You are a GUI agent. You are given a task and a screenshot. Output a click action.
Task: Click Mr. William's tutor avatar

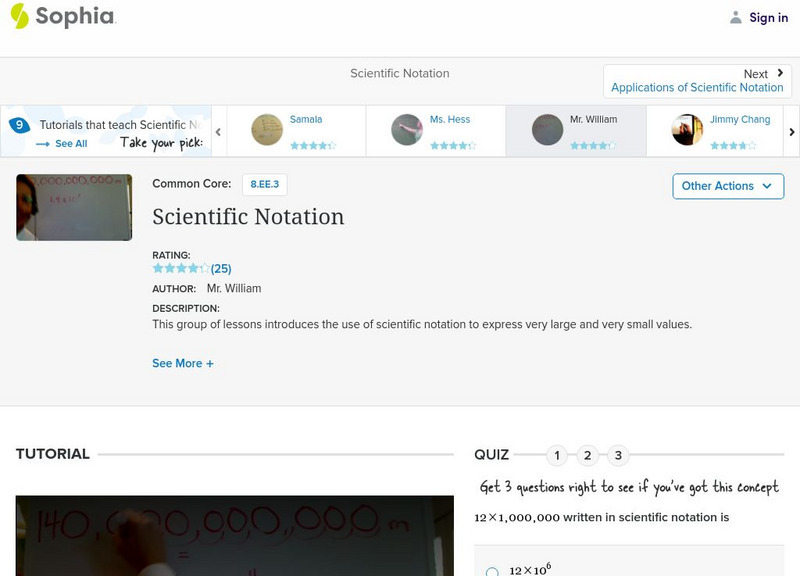tap(546, 130)
